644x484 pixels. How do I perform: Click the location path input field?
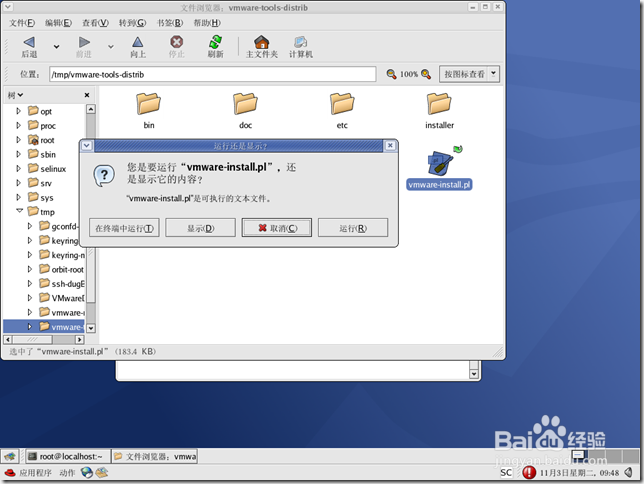point(212,74)
